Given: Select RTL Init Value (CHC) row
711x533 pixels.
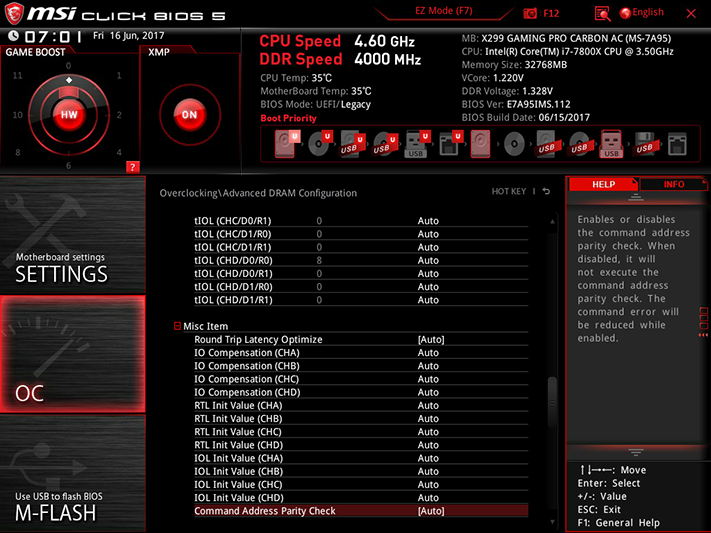Looking at the screenshot, I should (361, 431).
